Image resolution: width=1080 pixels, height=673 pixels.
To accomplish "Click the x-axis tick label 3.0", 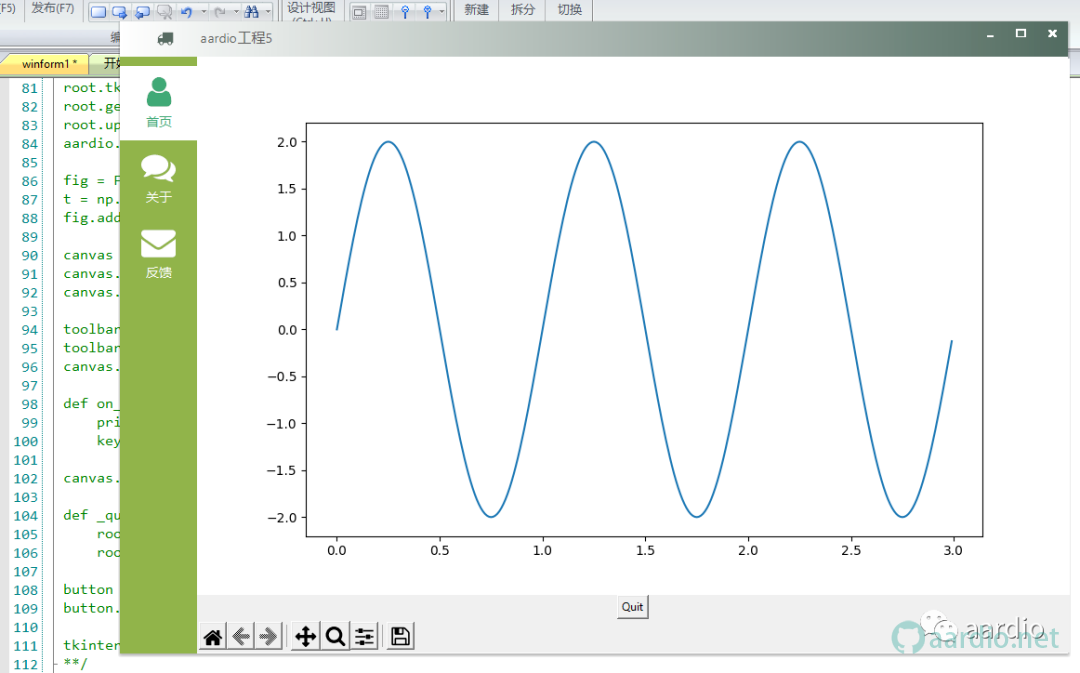I will pos(953,550).
